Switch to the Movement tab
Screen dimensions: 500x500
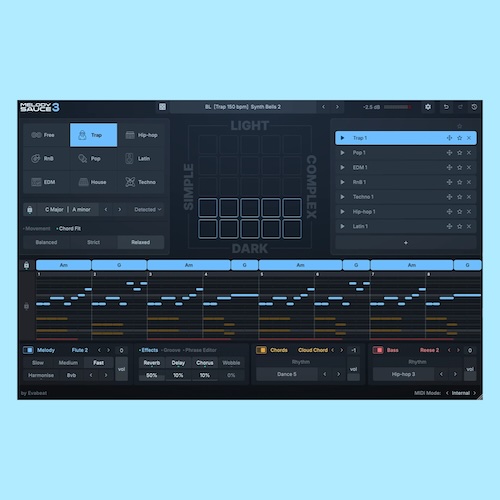[37, 229]
